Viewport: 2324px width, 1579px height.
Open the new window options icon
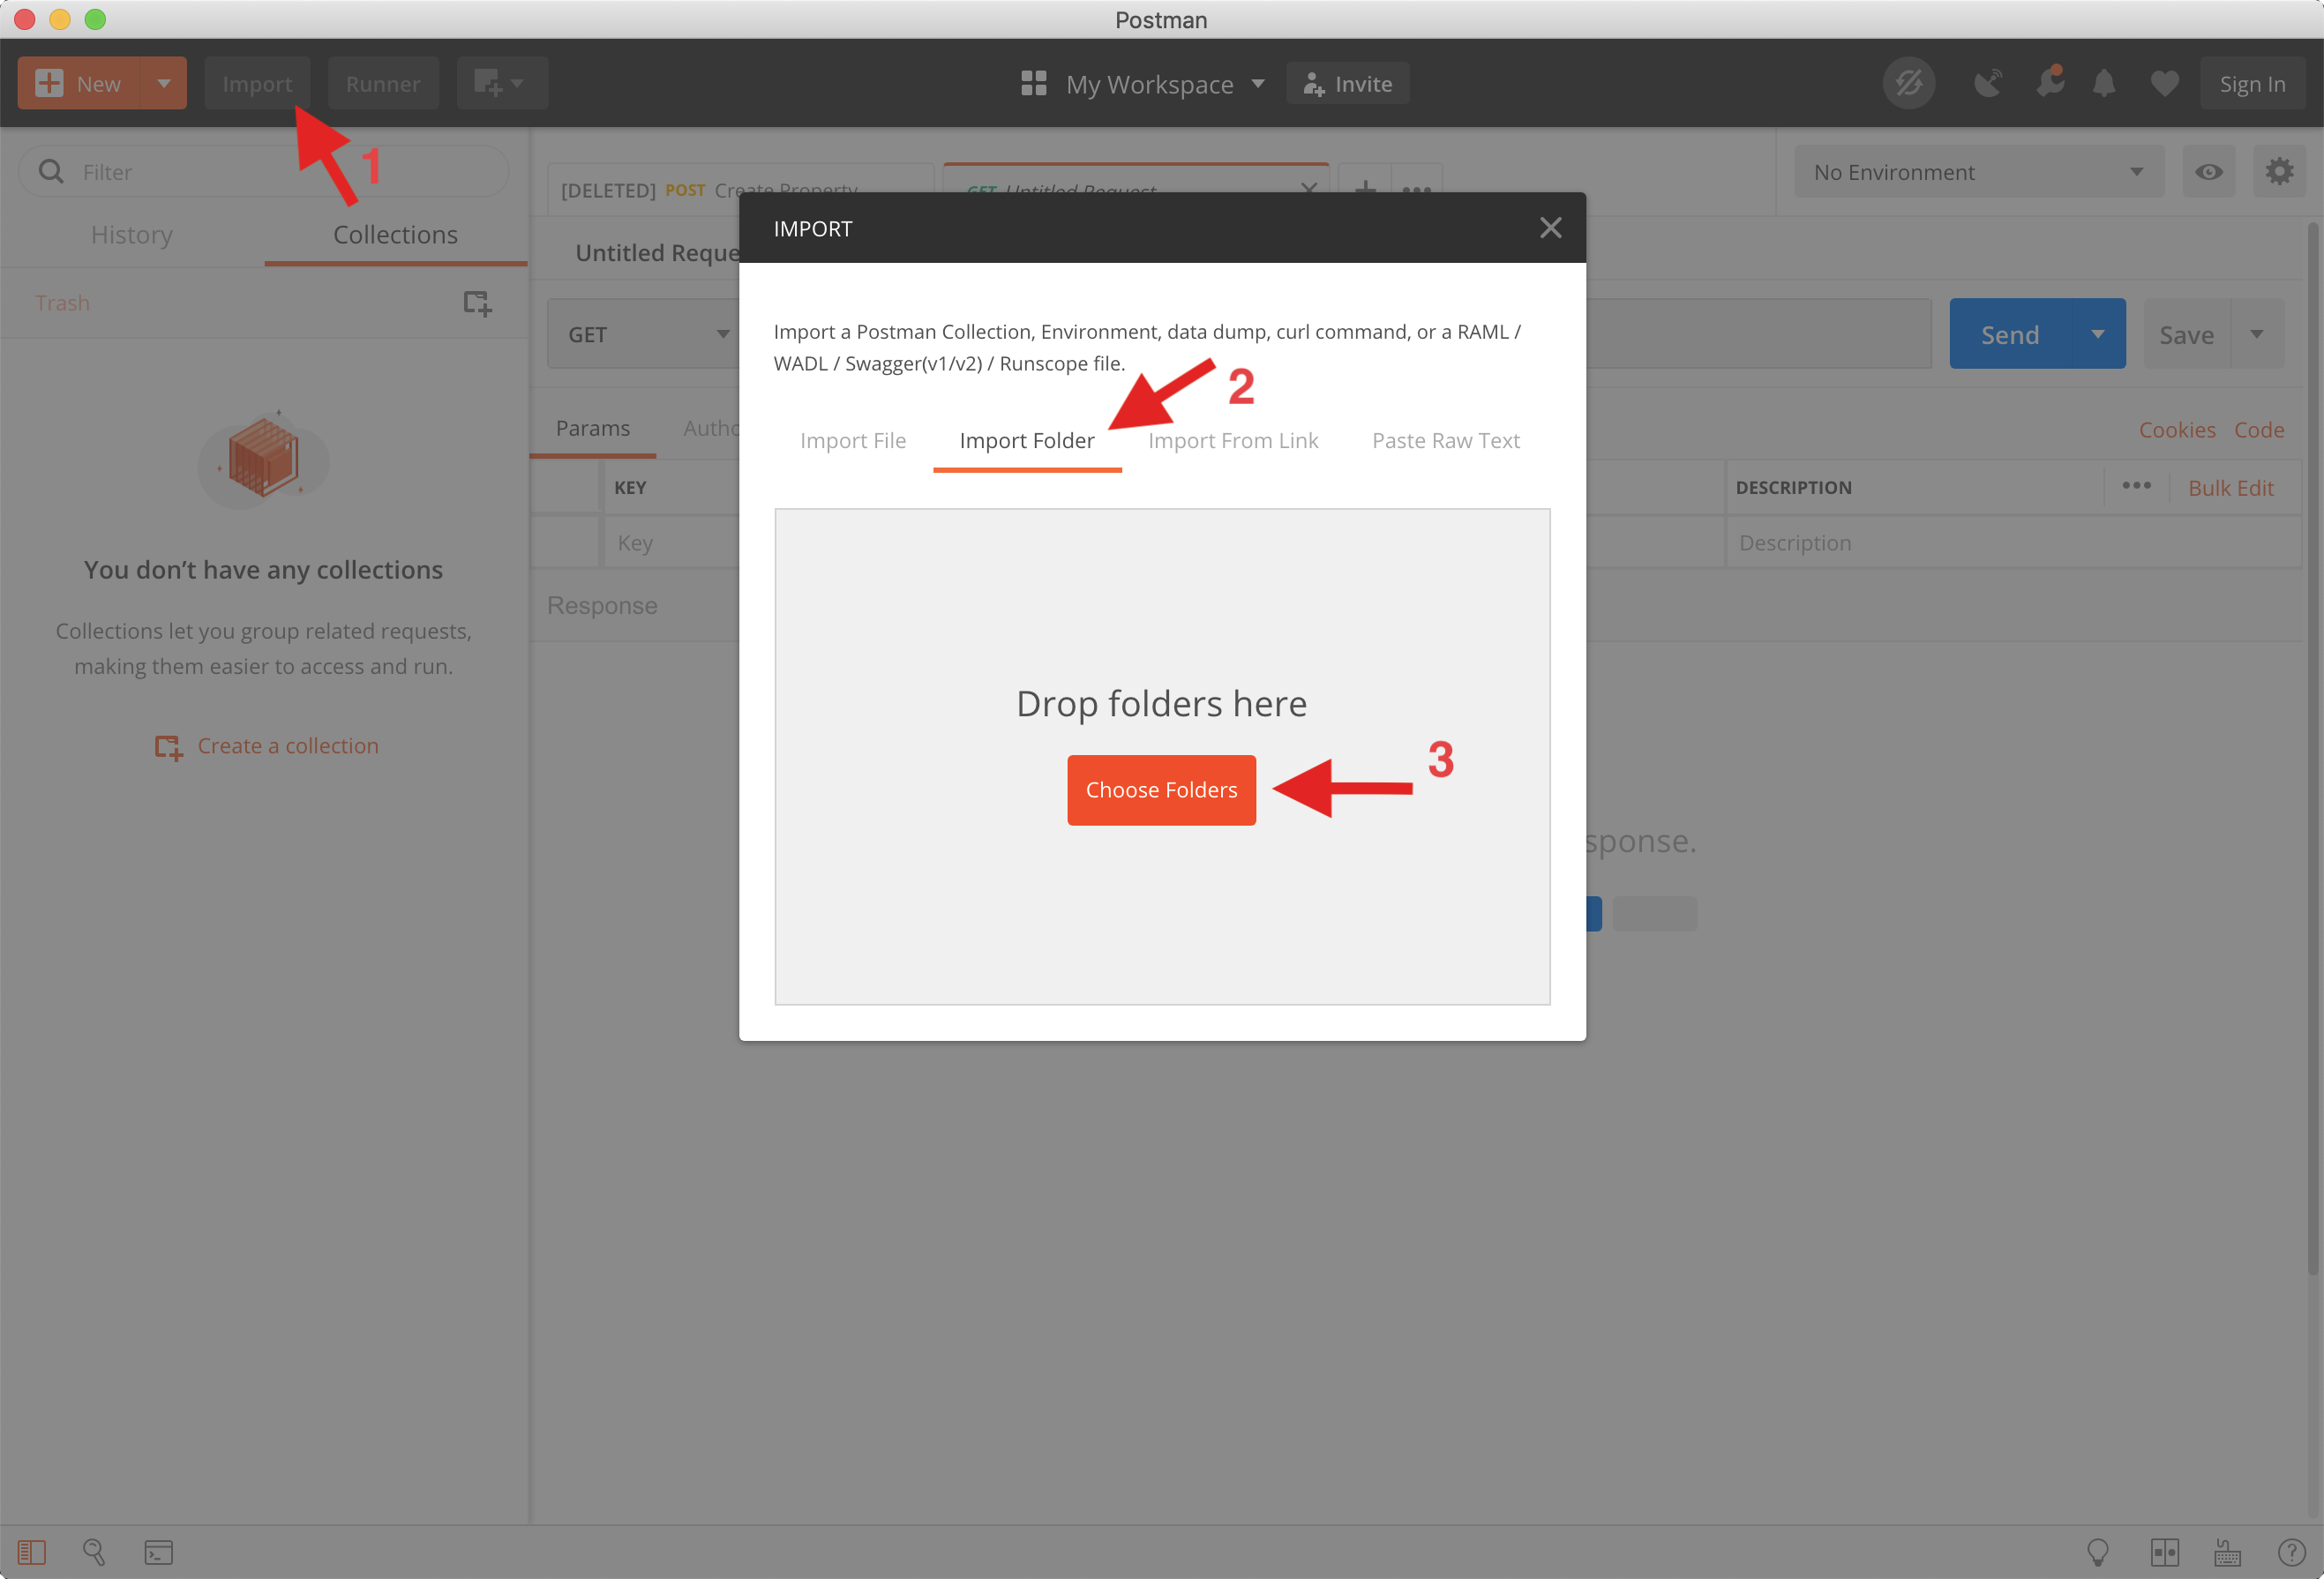tap(501, 83)
